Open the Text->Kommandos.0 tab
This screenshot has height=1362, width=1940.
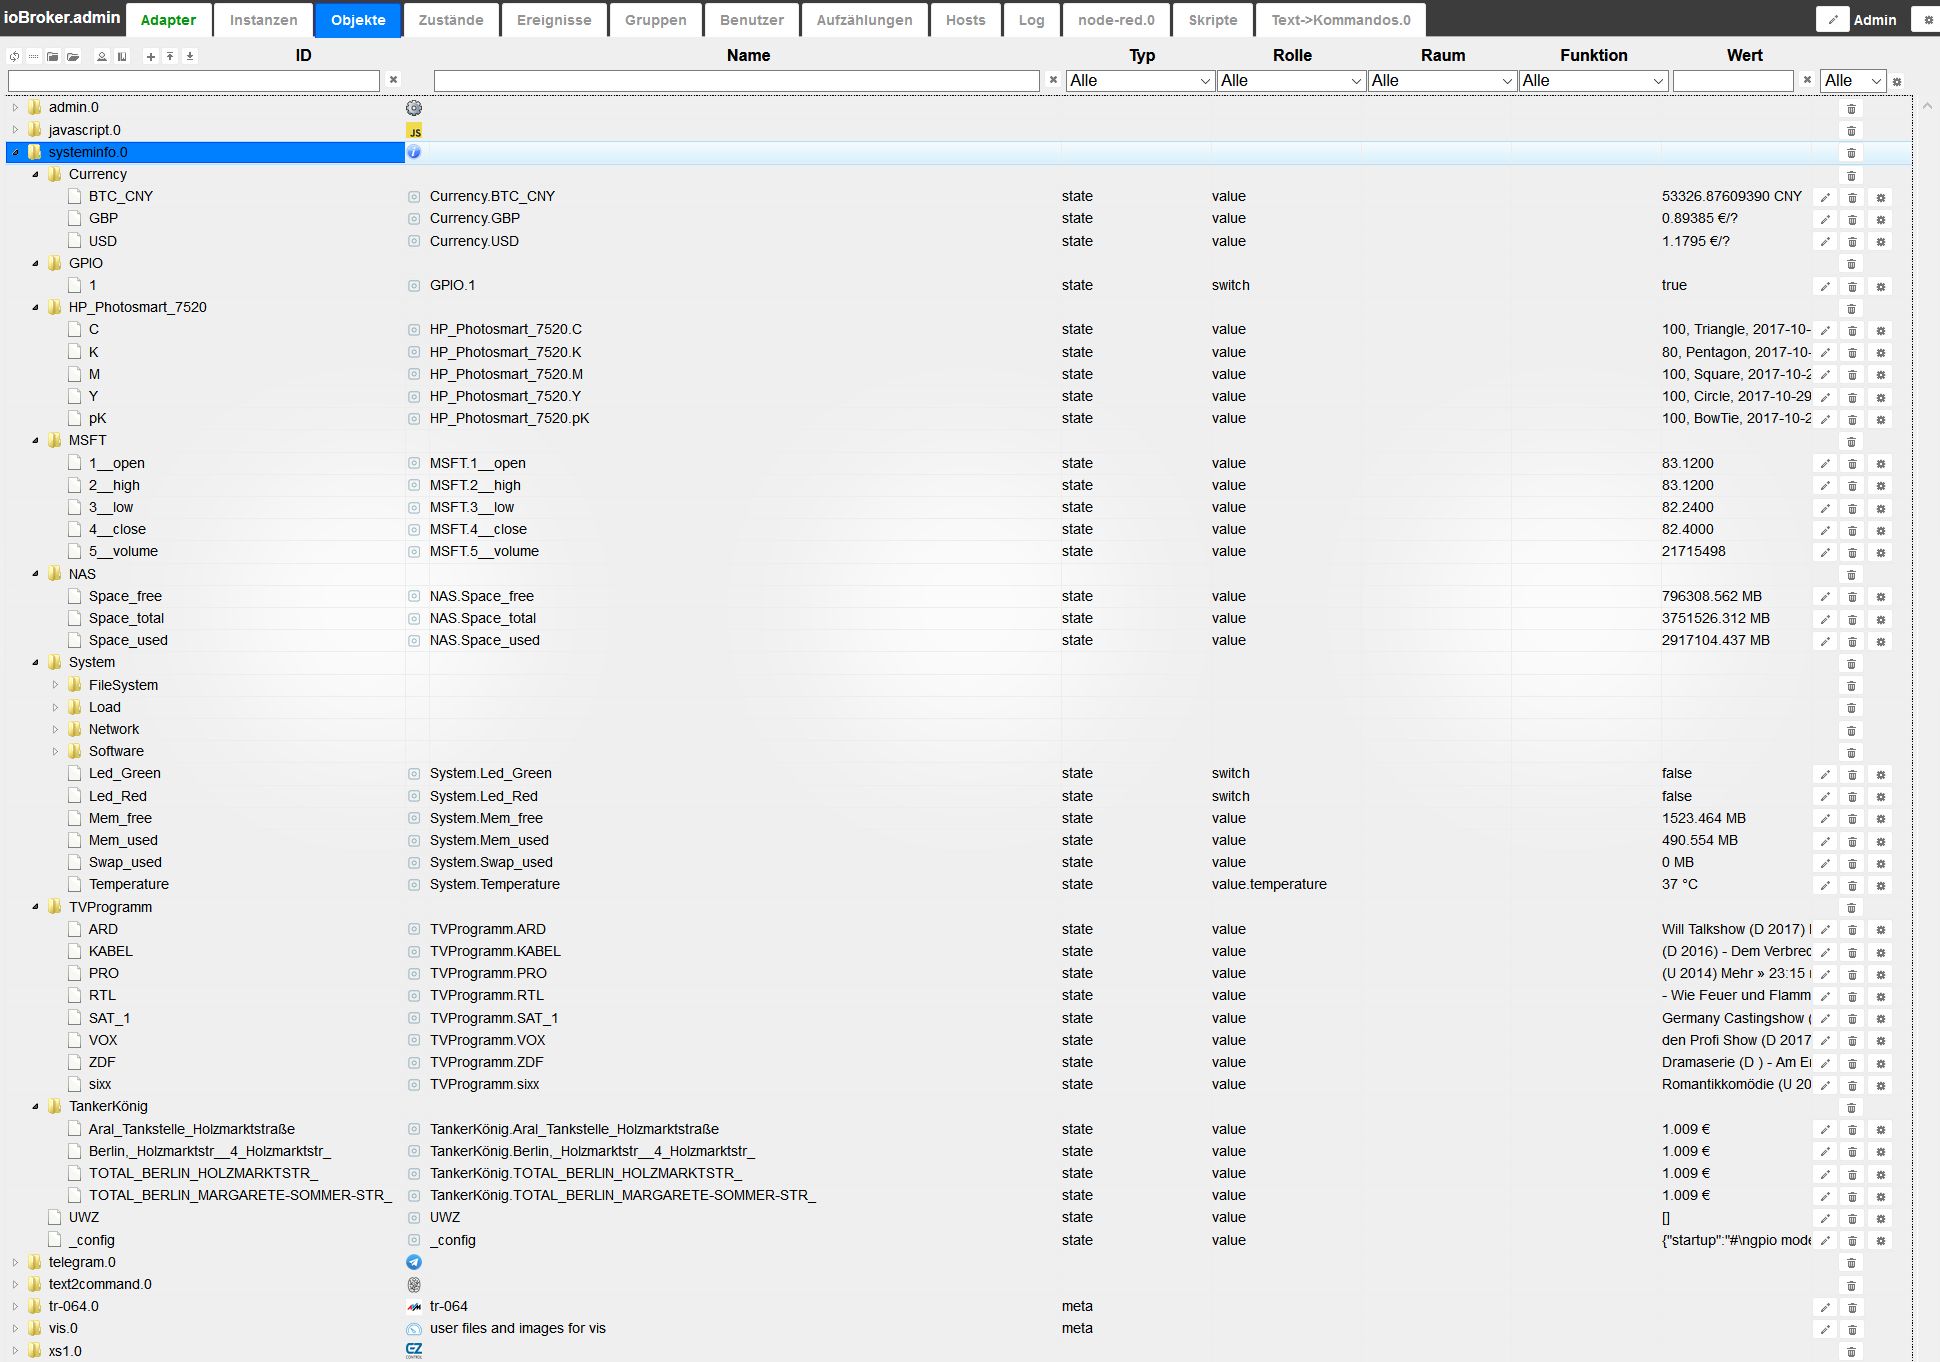1341,20
